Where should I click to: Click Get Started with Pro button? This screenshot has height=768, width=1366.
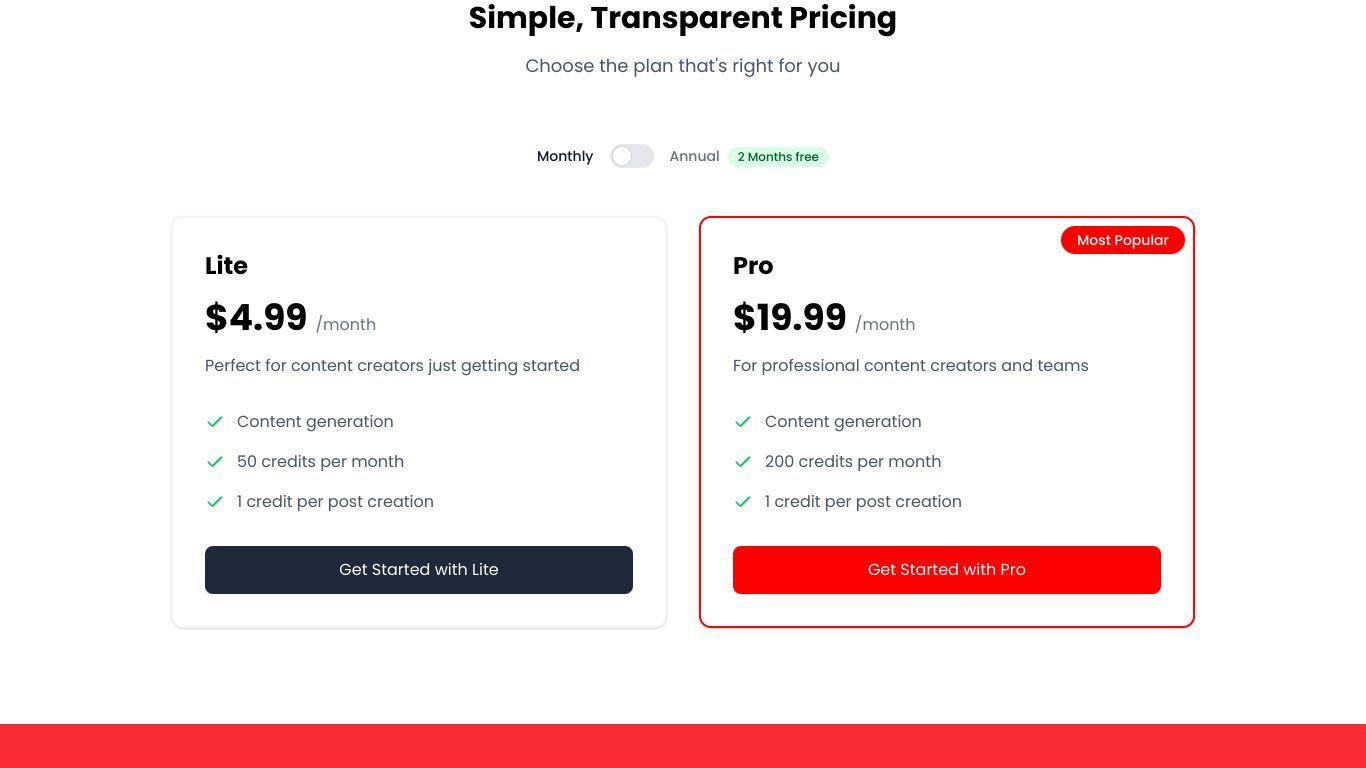[x=947, y=570]
